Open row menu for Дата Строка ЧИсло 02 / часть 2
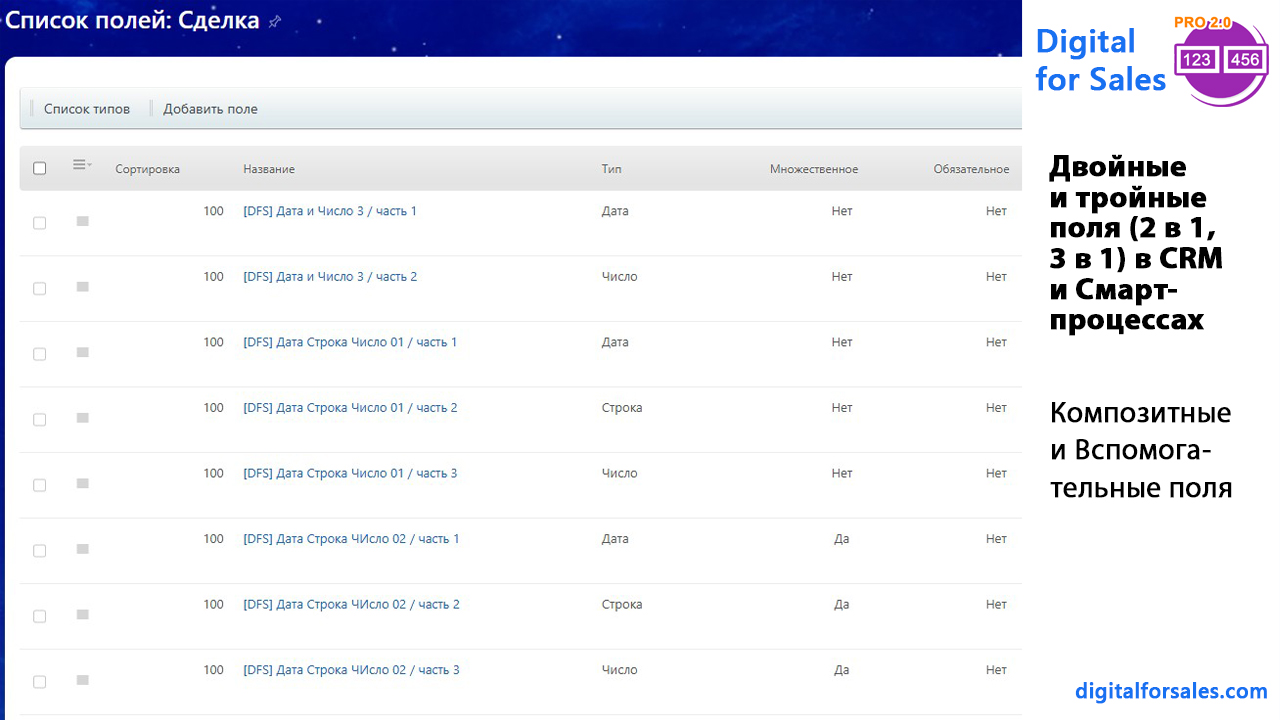Screen dimensions: 1280x720 [x=83, y=614]
